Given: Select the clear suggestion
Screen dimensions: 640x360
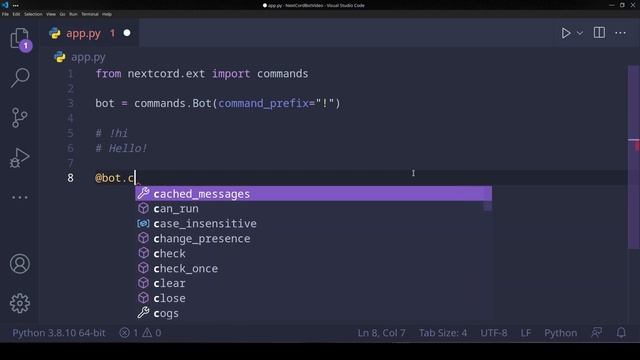Looking at the screenshot, I should tap(313, 283).
